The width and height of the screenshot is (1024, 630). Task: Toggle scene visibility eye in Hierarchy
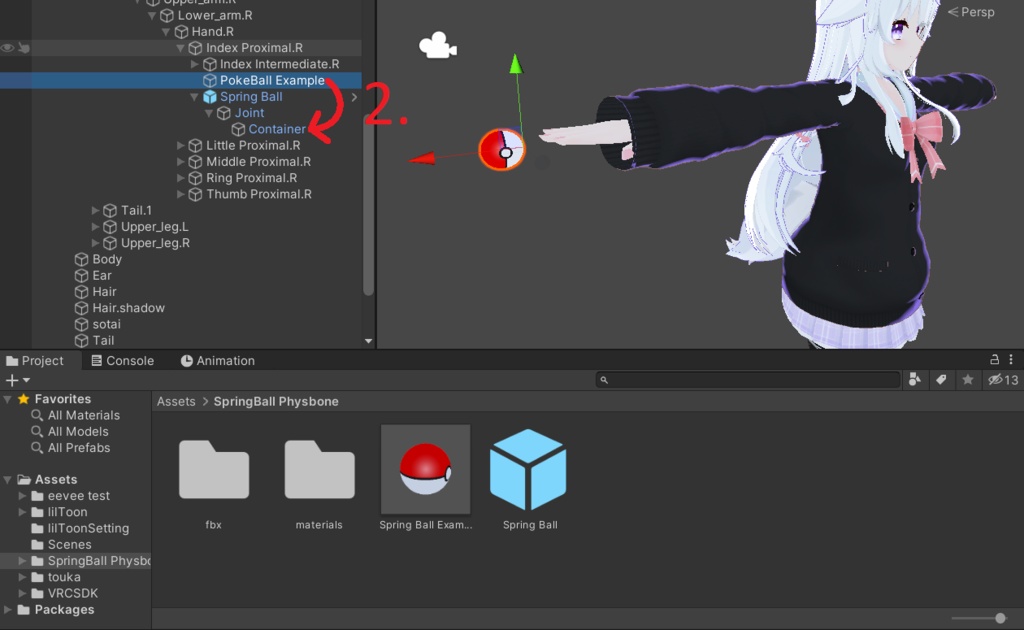tap(8, 46)
